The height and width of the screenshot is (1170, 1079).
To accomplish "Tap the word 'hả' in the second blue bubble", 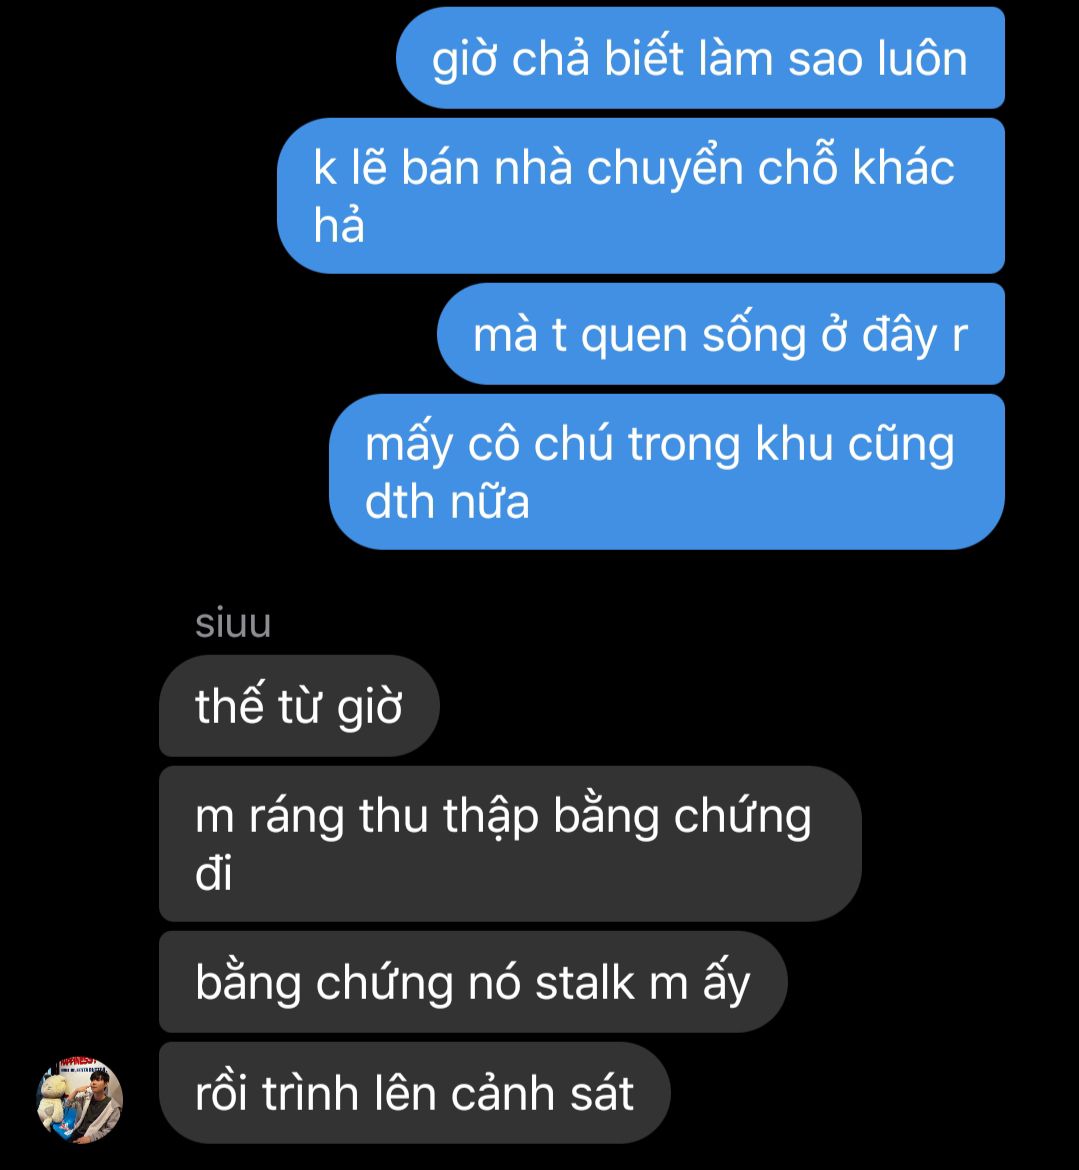I will (339, 225).
